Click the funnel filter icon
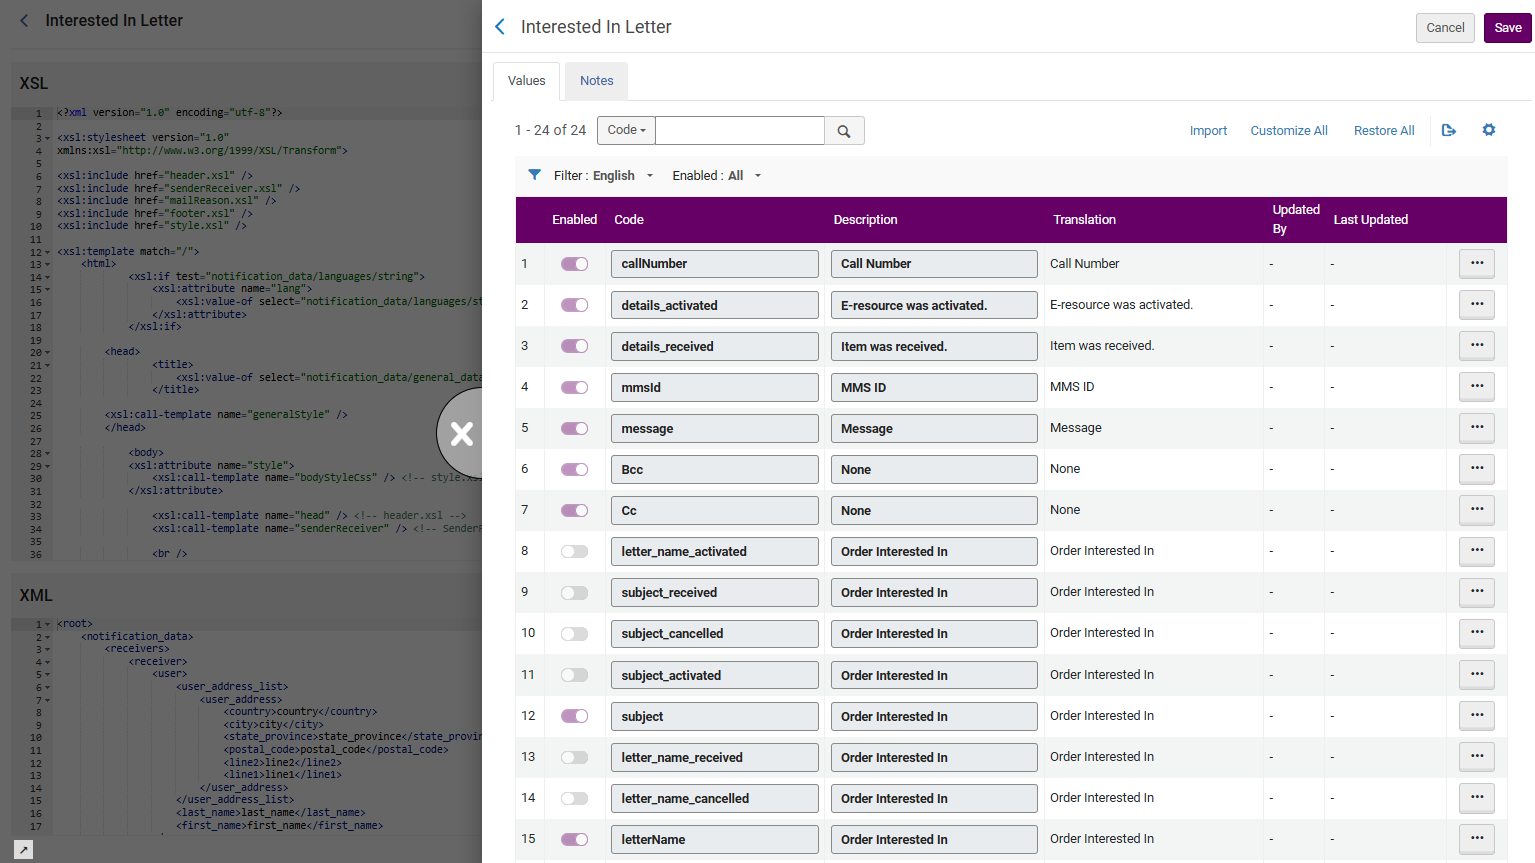Screen dimensions: 1535x863 535,175
